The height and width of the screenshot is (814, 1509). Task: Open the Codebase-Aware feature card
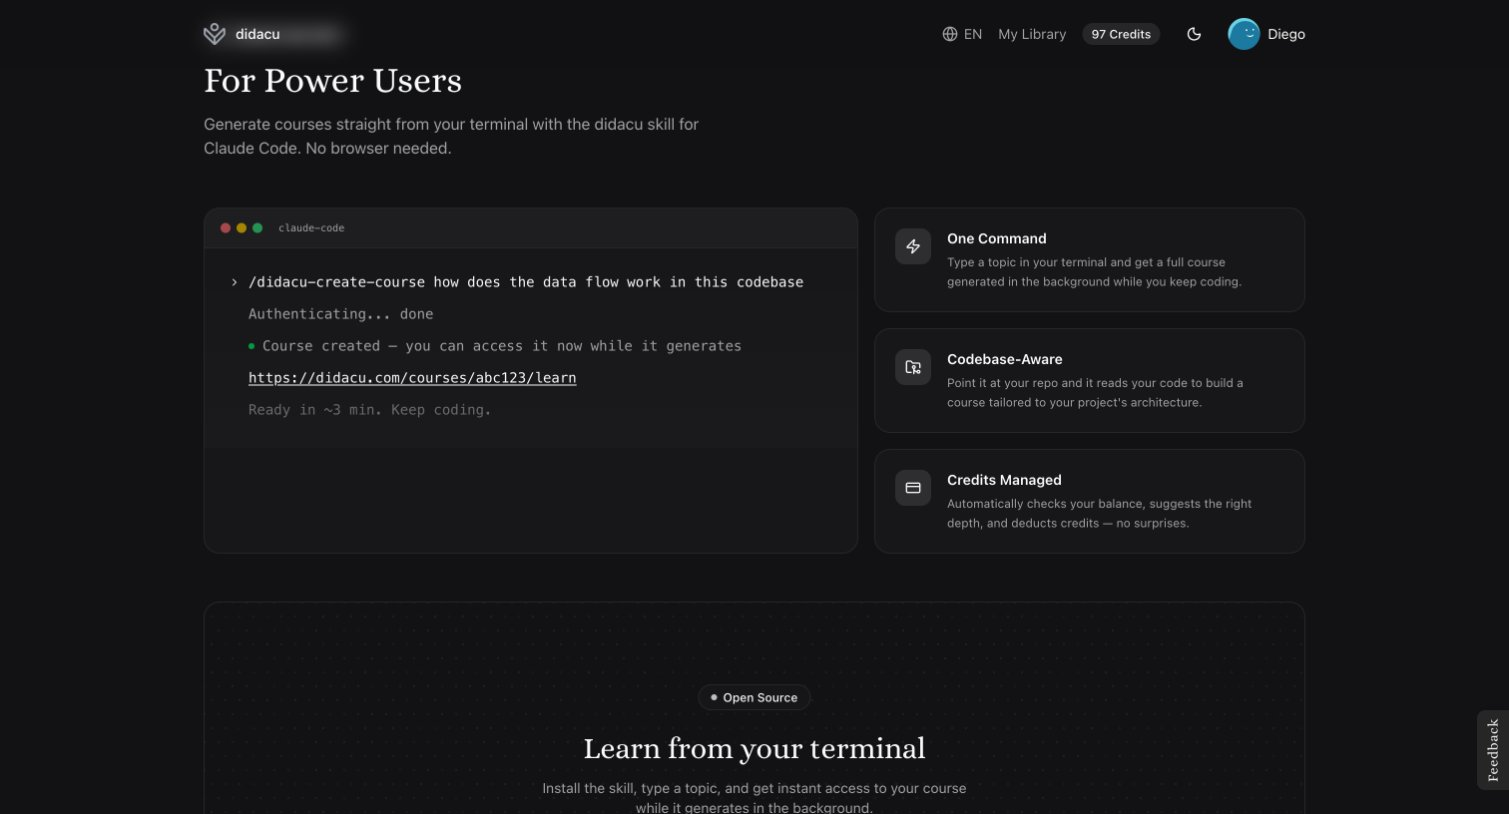1089,380
